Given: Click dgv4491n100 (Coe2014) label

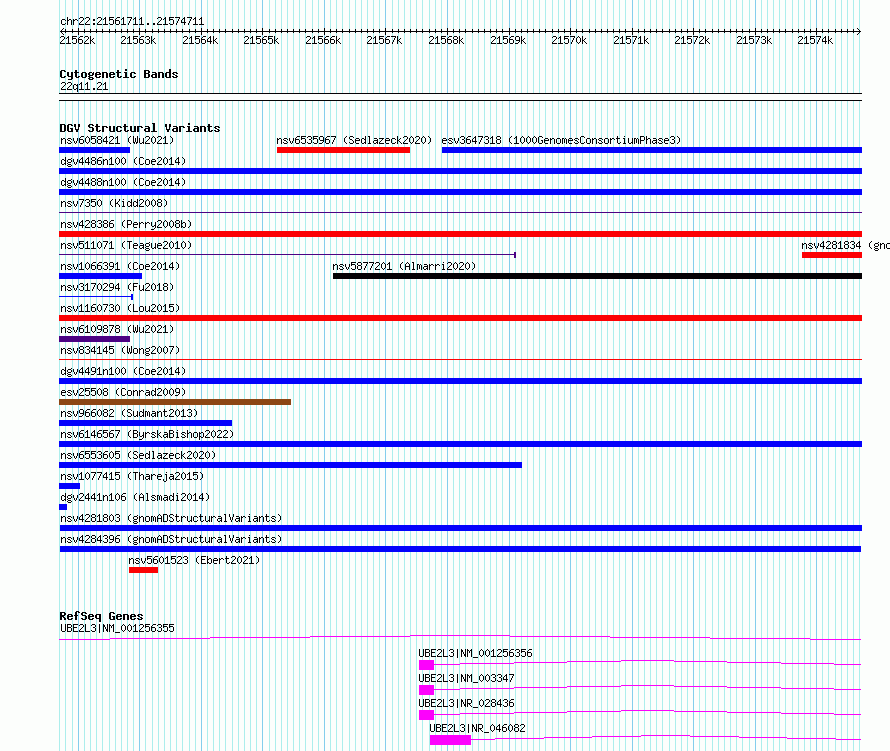Looking at the screenshot, I should pyautogui.click(x=123, y=371).
